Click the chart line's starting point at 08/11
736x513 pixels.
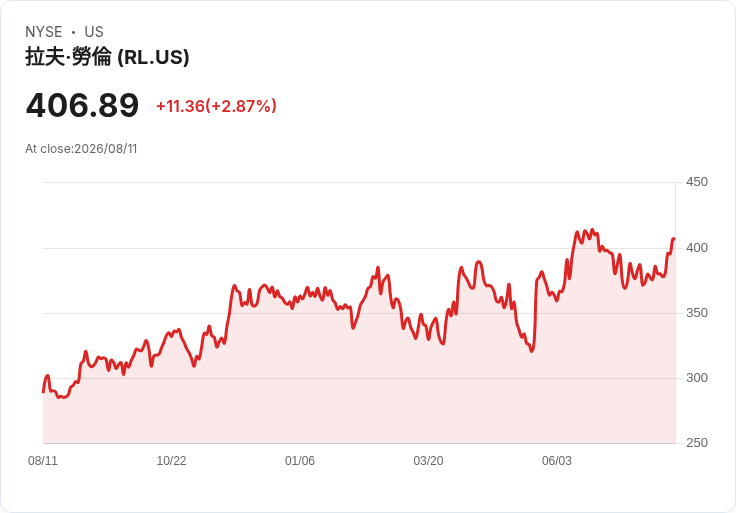(x=43, y=392)
